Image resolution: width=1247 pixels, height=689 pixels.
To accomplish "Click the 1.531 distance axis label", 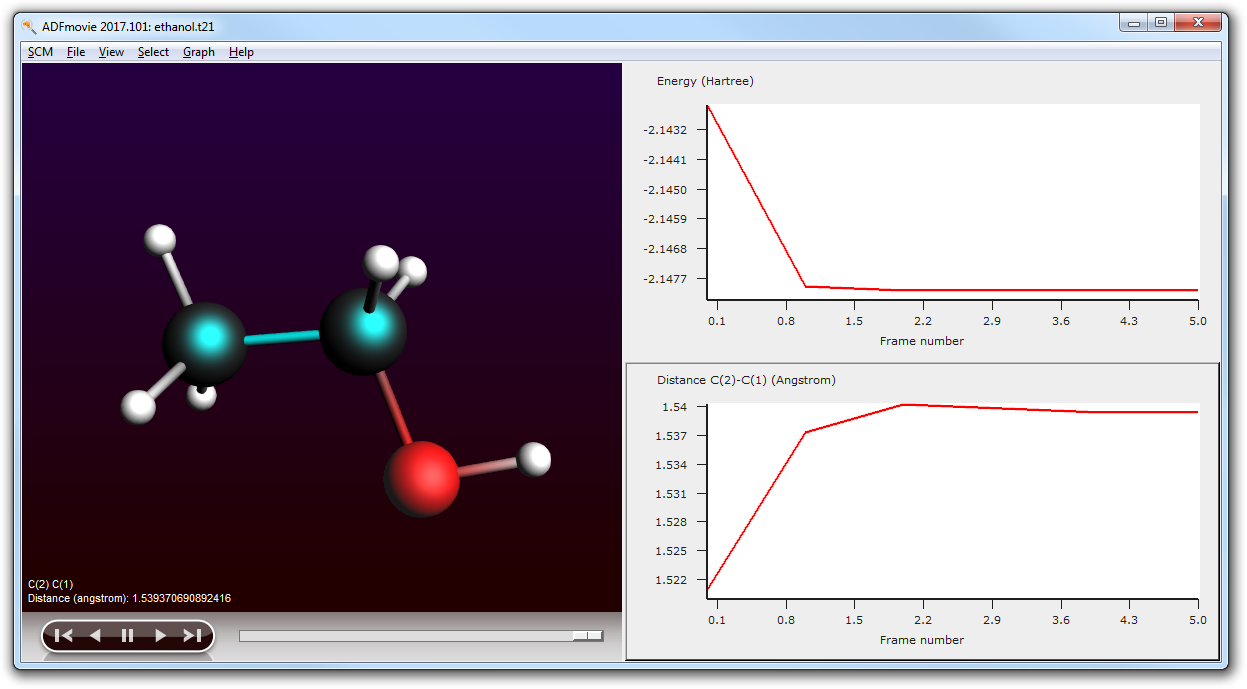I will (670, 494).
